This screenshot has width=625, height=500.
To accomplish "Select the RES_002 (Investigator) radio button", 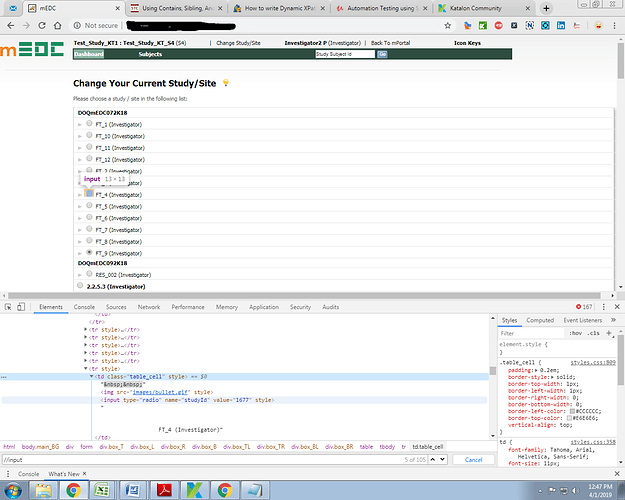I will pos(90,272).
